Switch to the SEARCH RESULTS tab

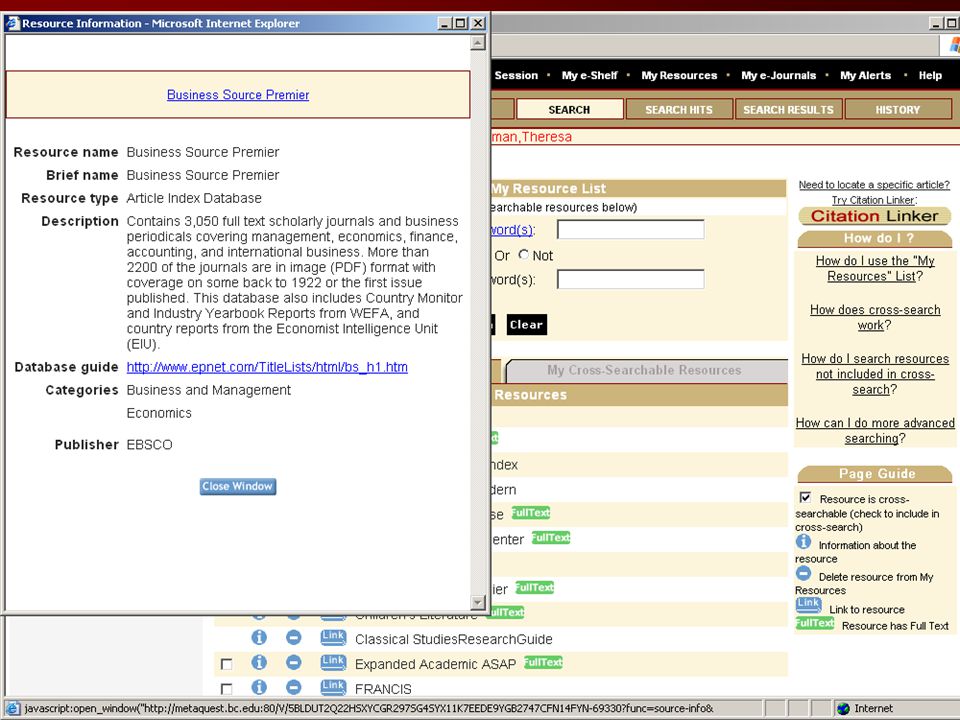pyautogui.click(x=789, y=110)
